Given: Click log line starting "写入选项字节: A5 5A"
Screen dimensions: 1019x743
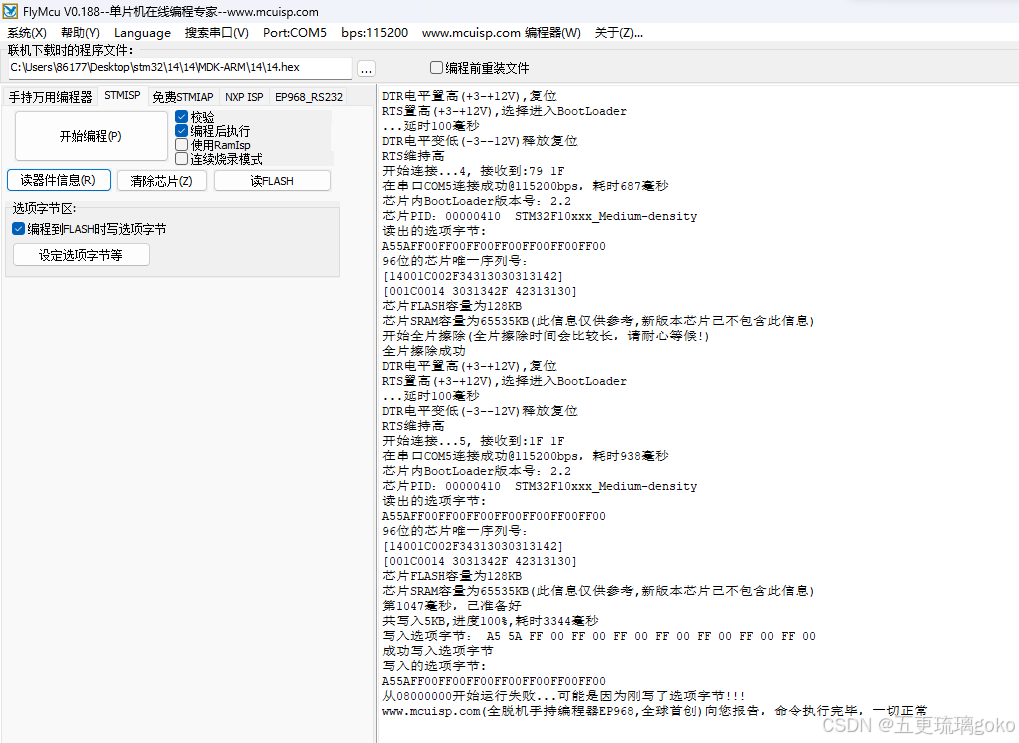Looking at the screenshot, I should point(599,636).
